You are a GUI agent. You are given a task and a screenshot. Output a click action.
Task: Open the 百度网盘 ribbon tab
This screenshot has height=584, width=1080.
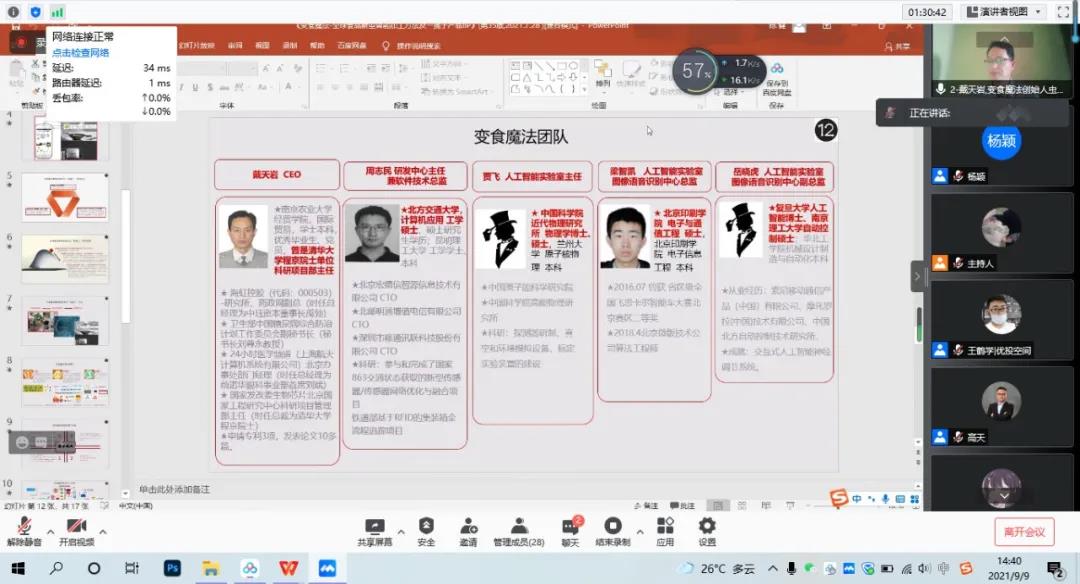(x=352, y=45)
